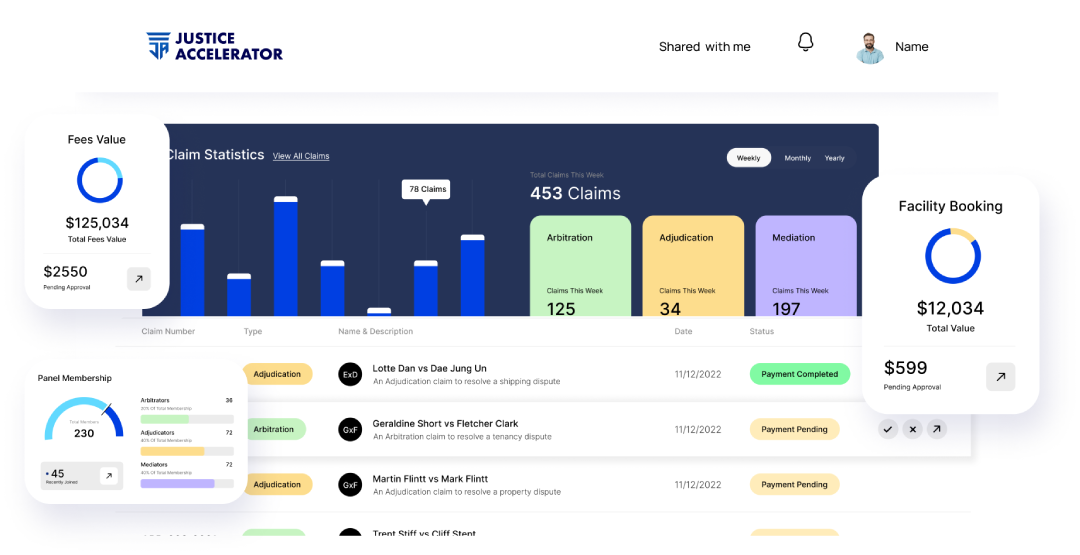This screenshot has width=1080, height=555.
Task: Click the notification bell icon
Action: point(805,43)
